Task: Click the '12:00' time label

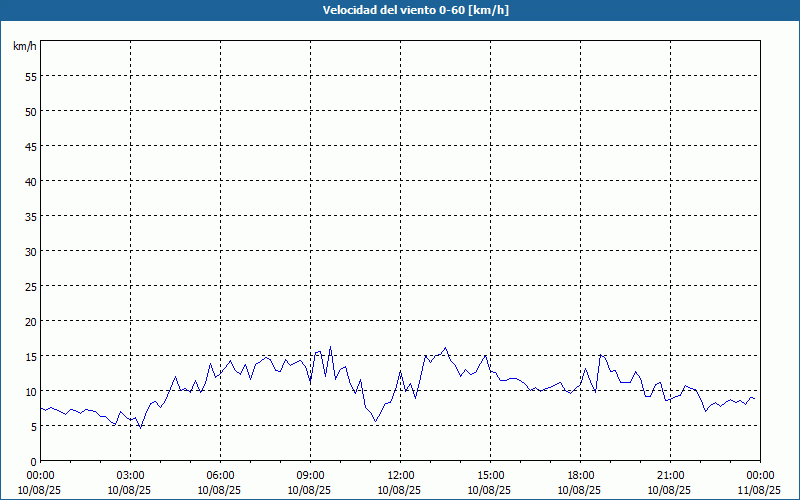Action: (401, 476)
